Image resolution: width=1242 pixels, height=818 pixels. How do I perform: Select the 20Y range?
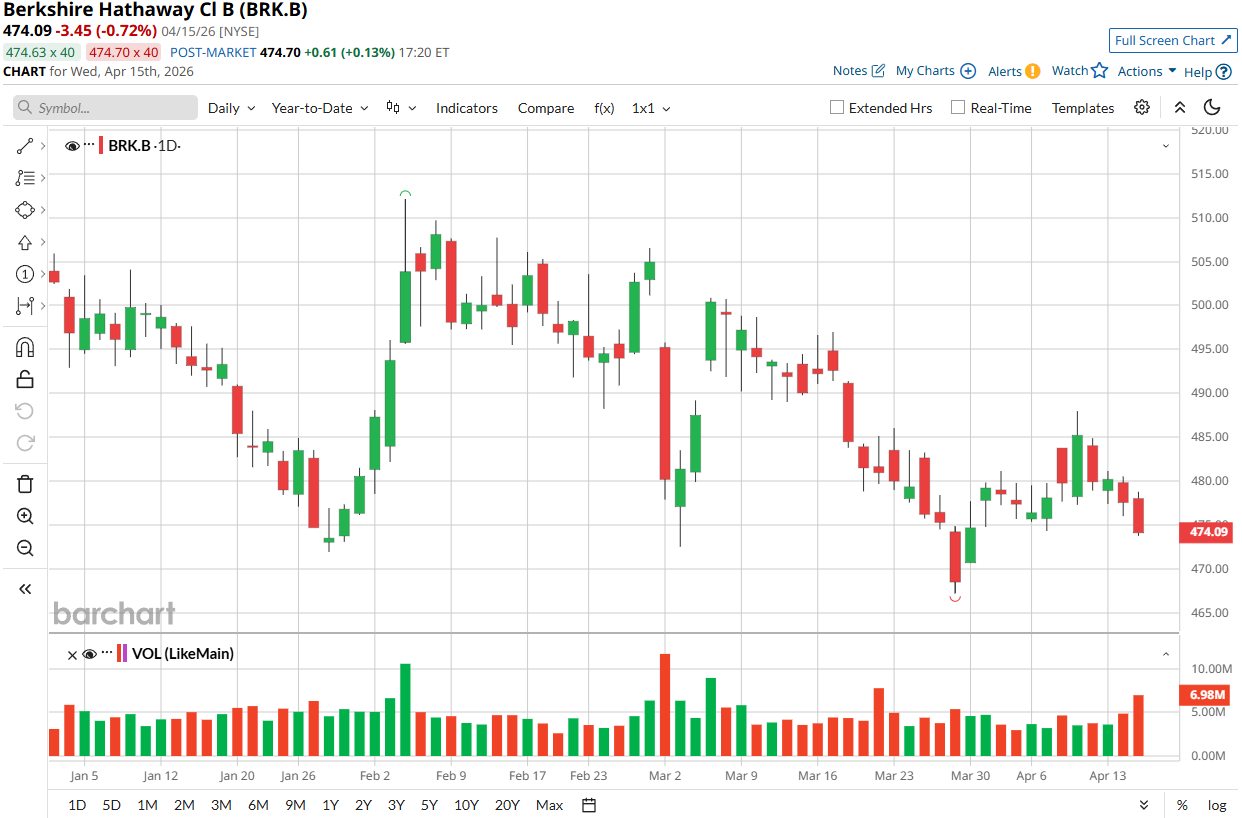coord(507,805)
